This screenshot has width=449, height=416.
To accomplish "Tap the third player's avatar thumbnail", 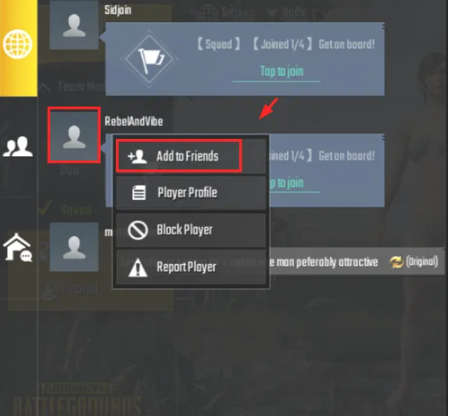I will click(74, 247).
